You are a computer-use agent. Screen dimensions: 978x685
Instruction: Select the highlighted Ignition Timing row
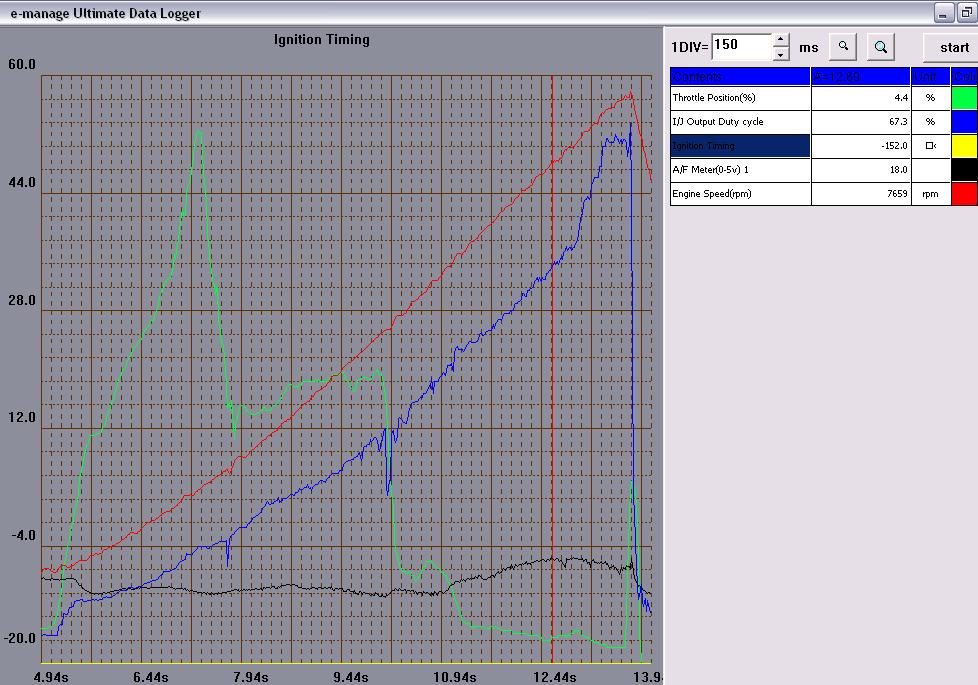click(740, 146)
